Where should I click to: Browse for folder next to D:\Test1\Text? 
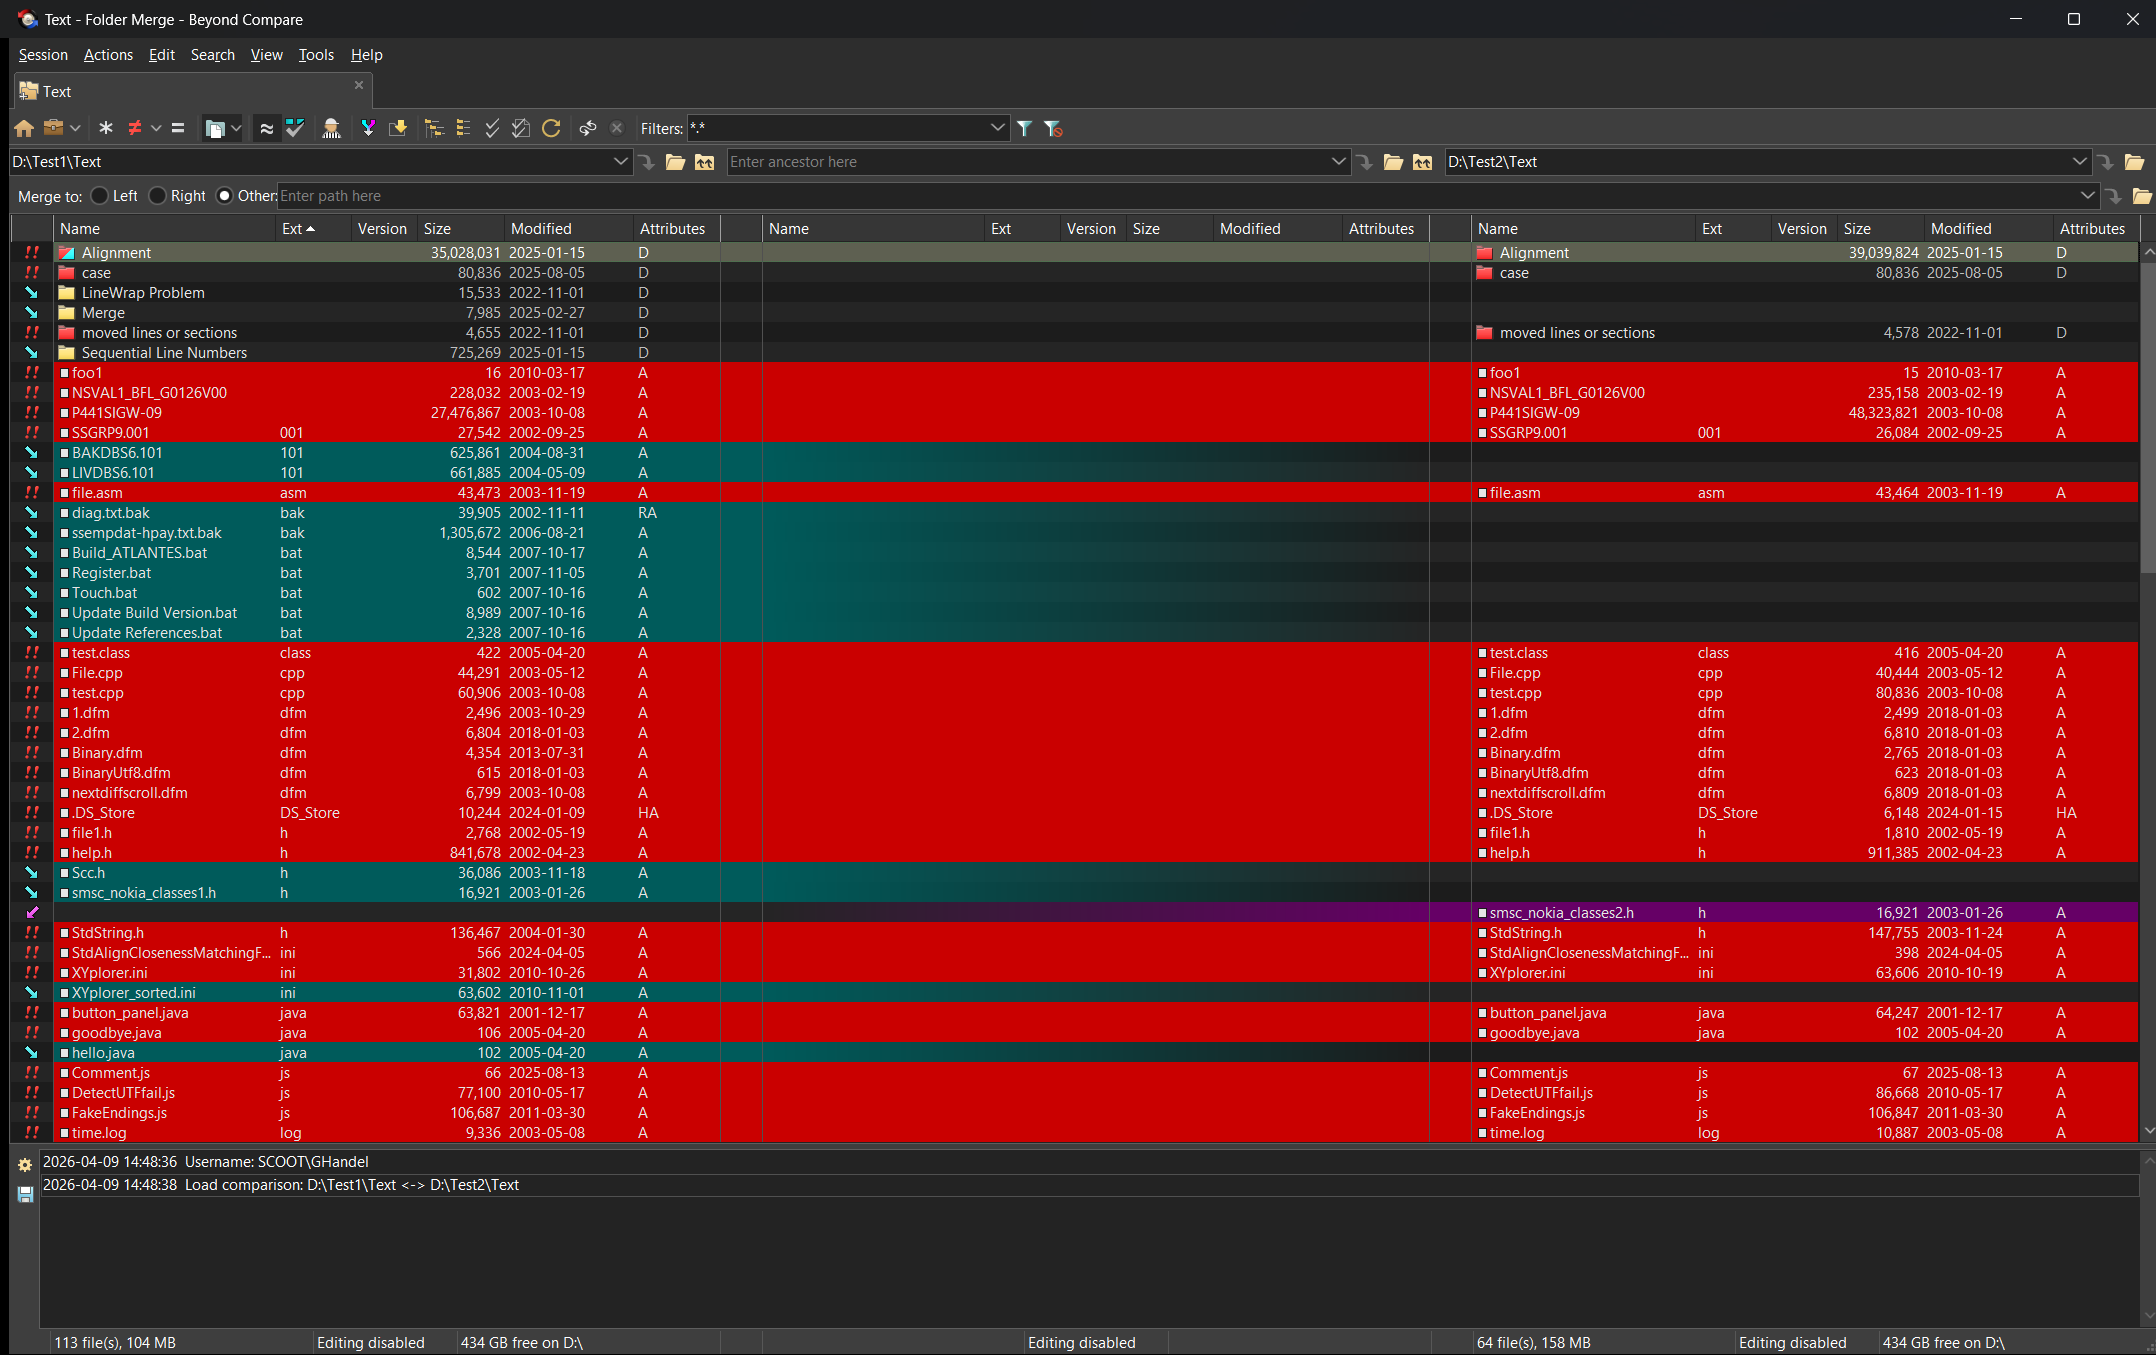pyautogui.click(x=676, y=162)
